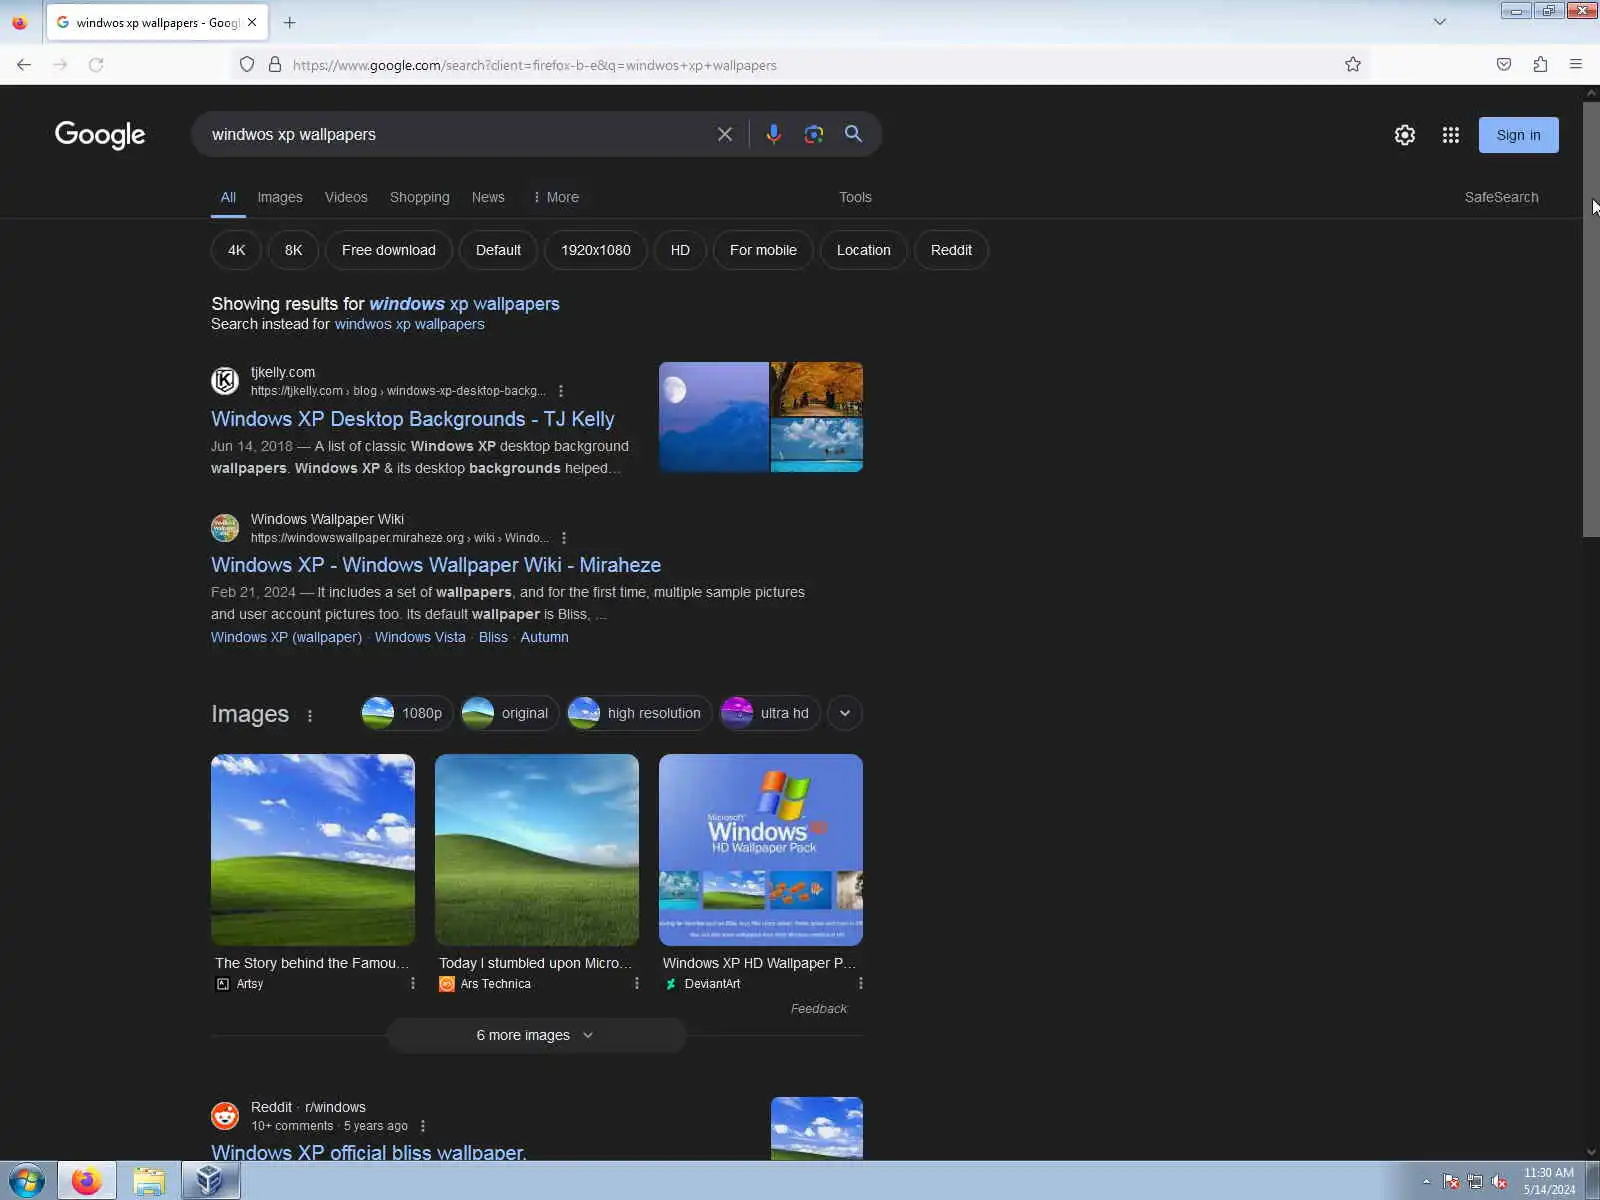Screen dimensions: 1600x1200
Task: Open Firefox shield tracking protection icon
Action: [x=247, y=65]
